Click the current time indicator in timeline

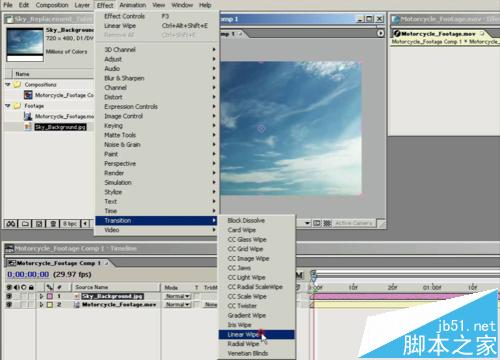click(313, 275)
